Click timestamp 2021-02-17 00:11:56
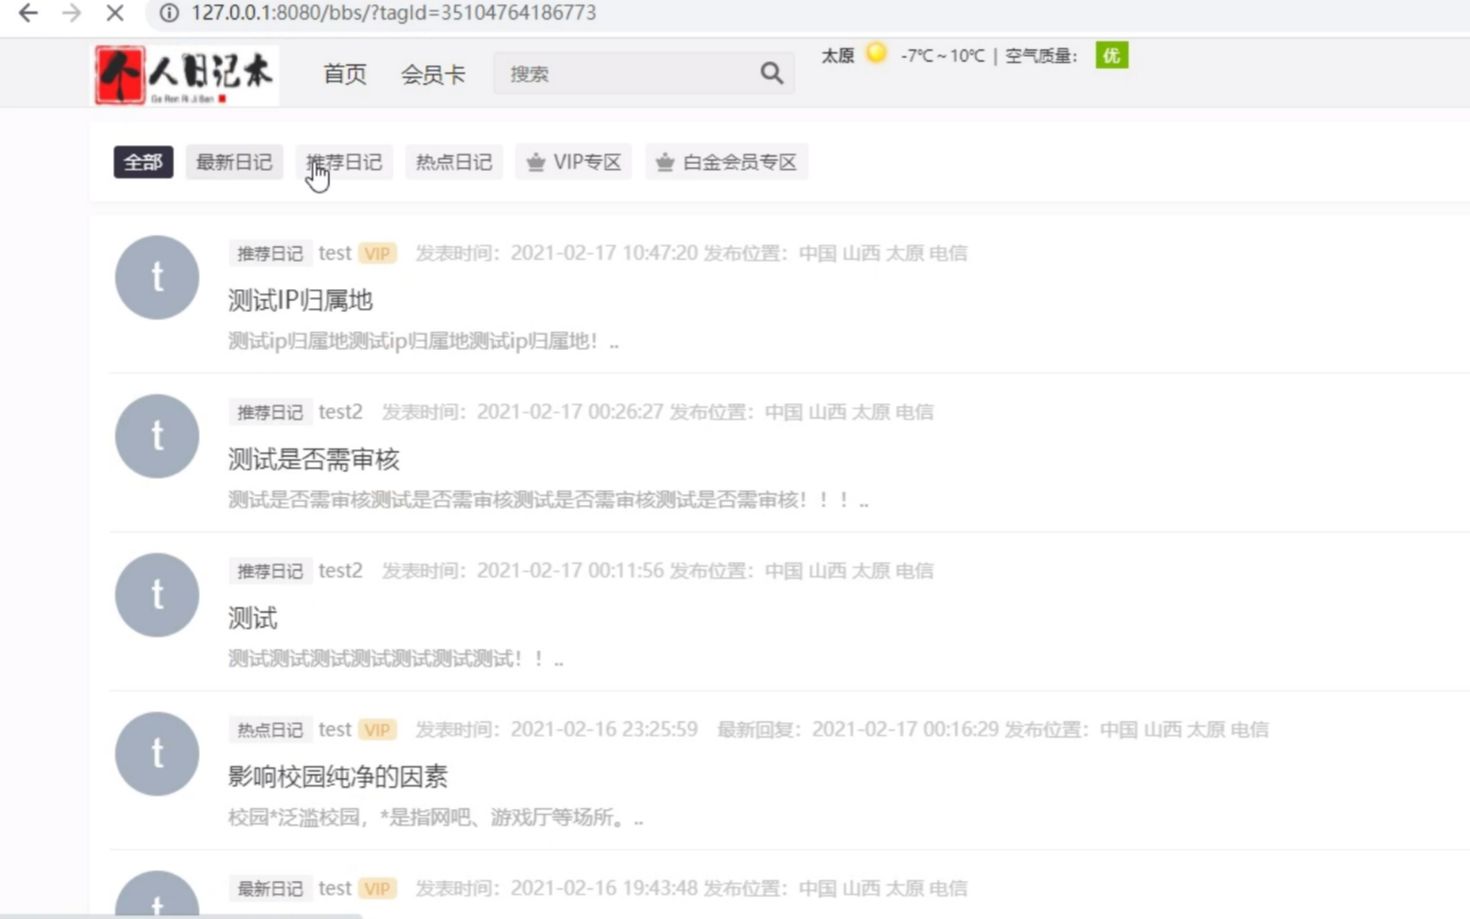Image resolution: width=1470 pixels, height=919 pixels. point(570,571)
